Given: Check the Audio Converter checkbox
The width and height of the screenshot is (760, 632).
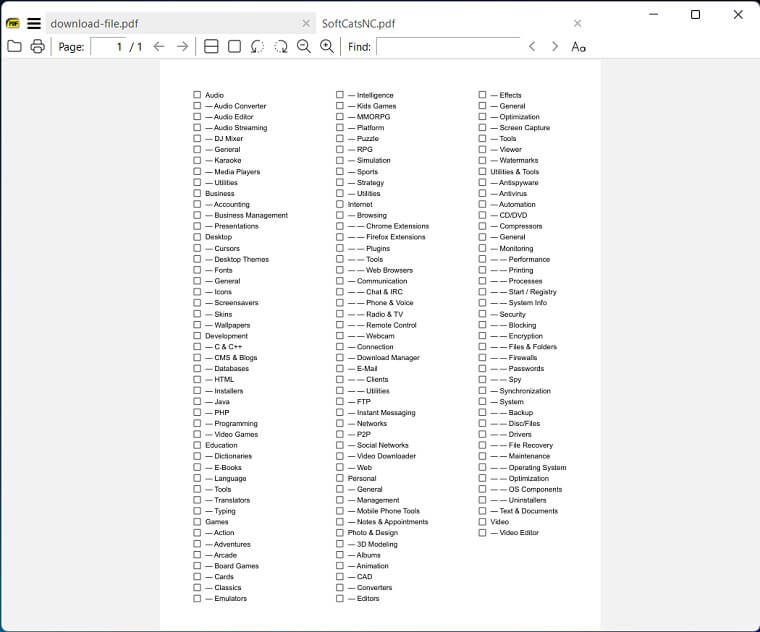Looking at the screenshot, I should [197, 105].
